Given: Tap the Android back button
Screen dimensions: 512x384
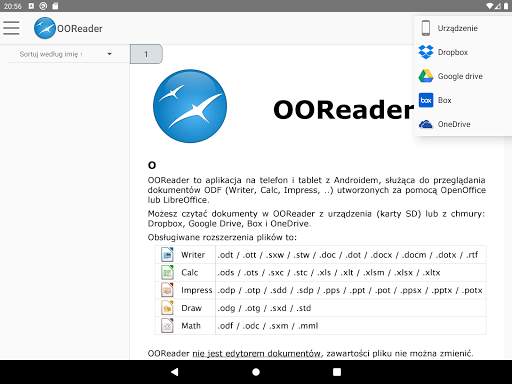Looking at the screenshot, I should tap(174, 372).
